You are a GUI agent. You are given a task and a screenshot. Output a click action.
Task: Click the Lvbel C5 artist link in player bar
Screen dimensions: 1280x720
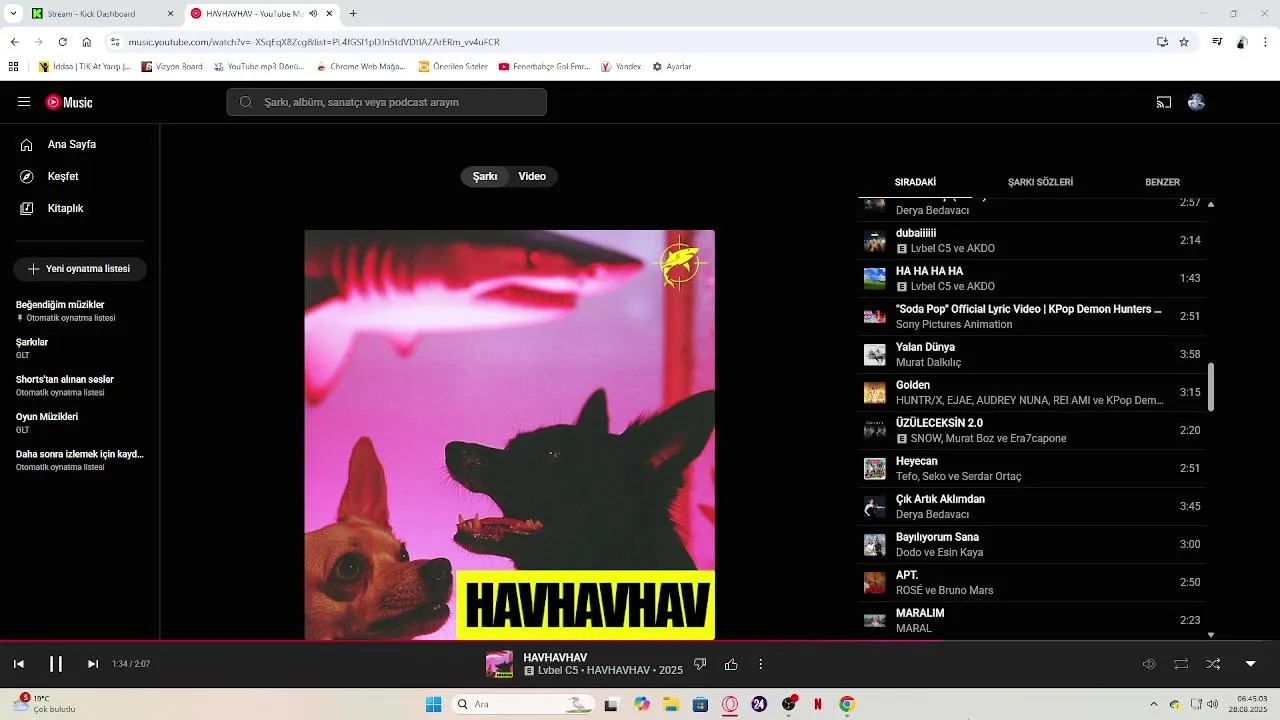(x=559, y=671)
